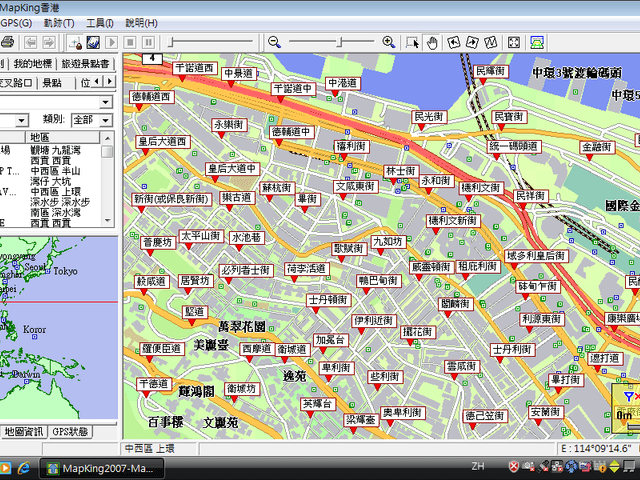
Task: Open the small dropdown left of 類別
Action: coord(22,120)
